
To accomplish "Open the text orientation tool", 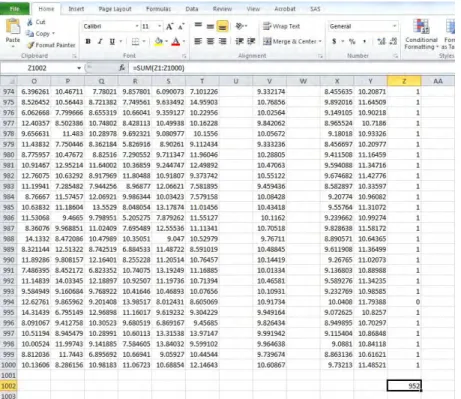I will point(240,26).
